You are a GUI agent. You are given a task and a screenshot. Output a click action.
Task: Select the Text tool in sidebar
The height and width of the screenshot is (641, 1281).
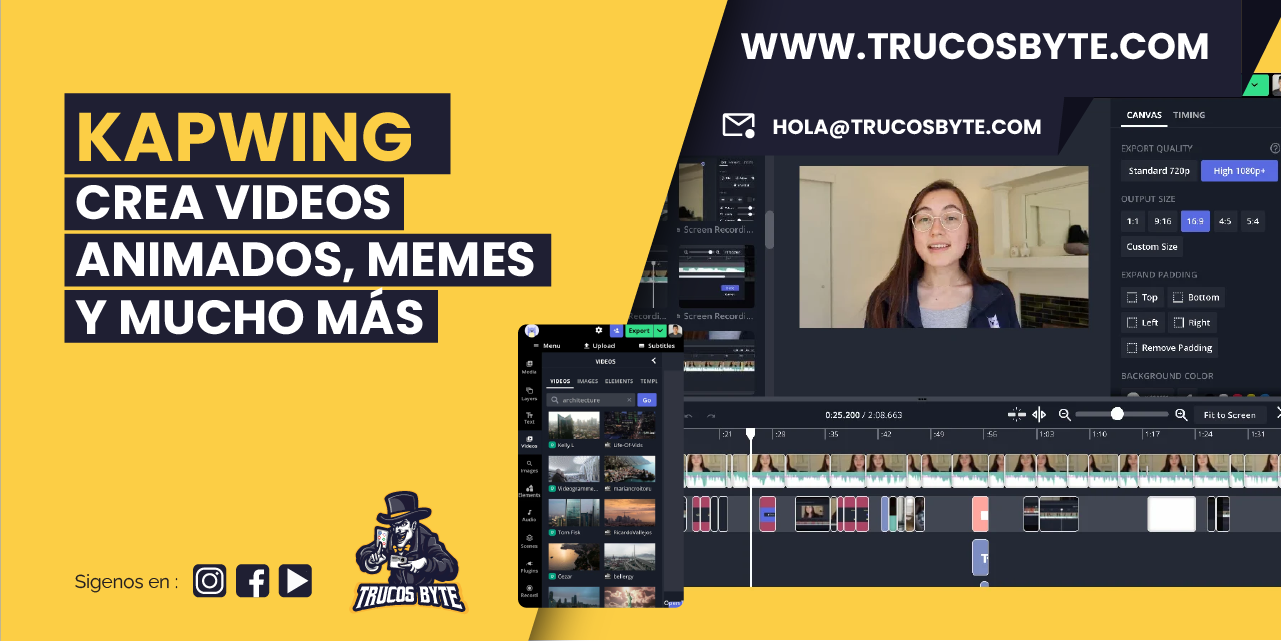click(x=529, y=417)
